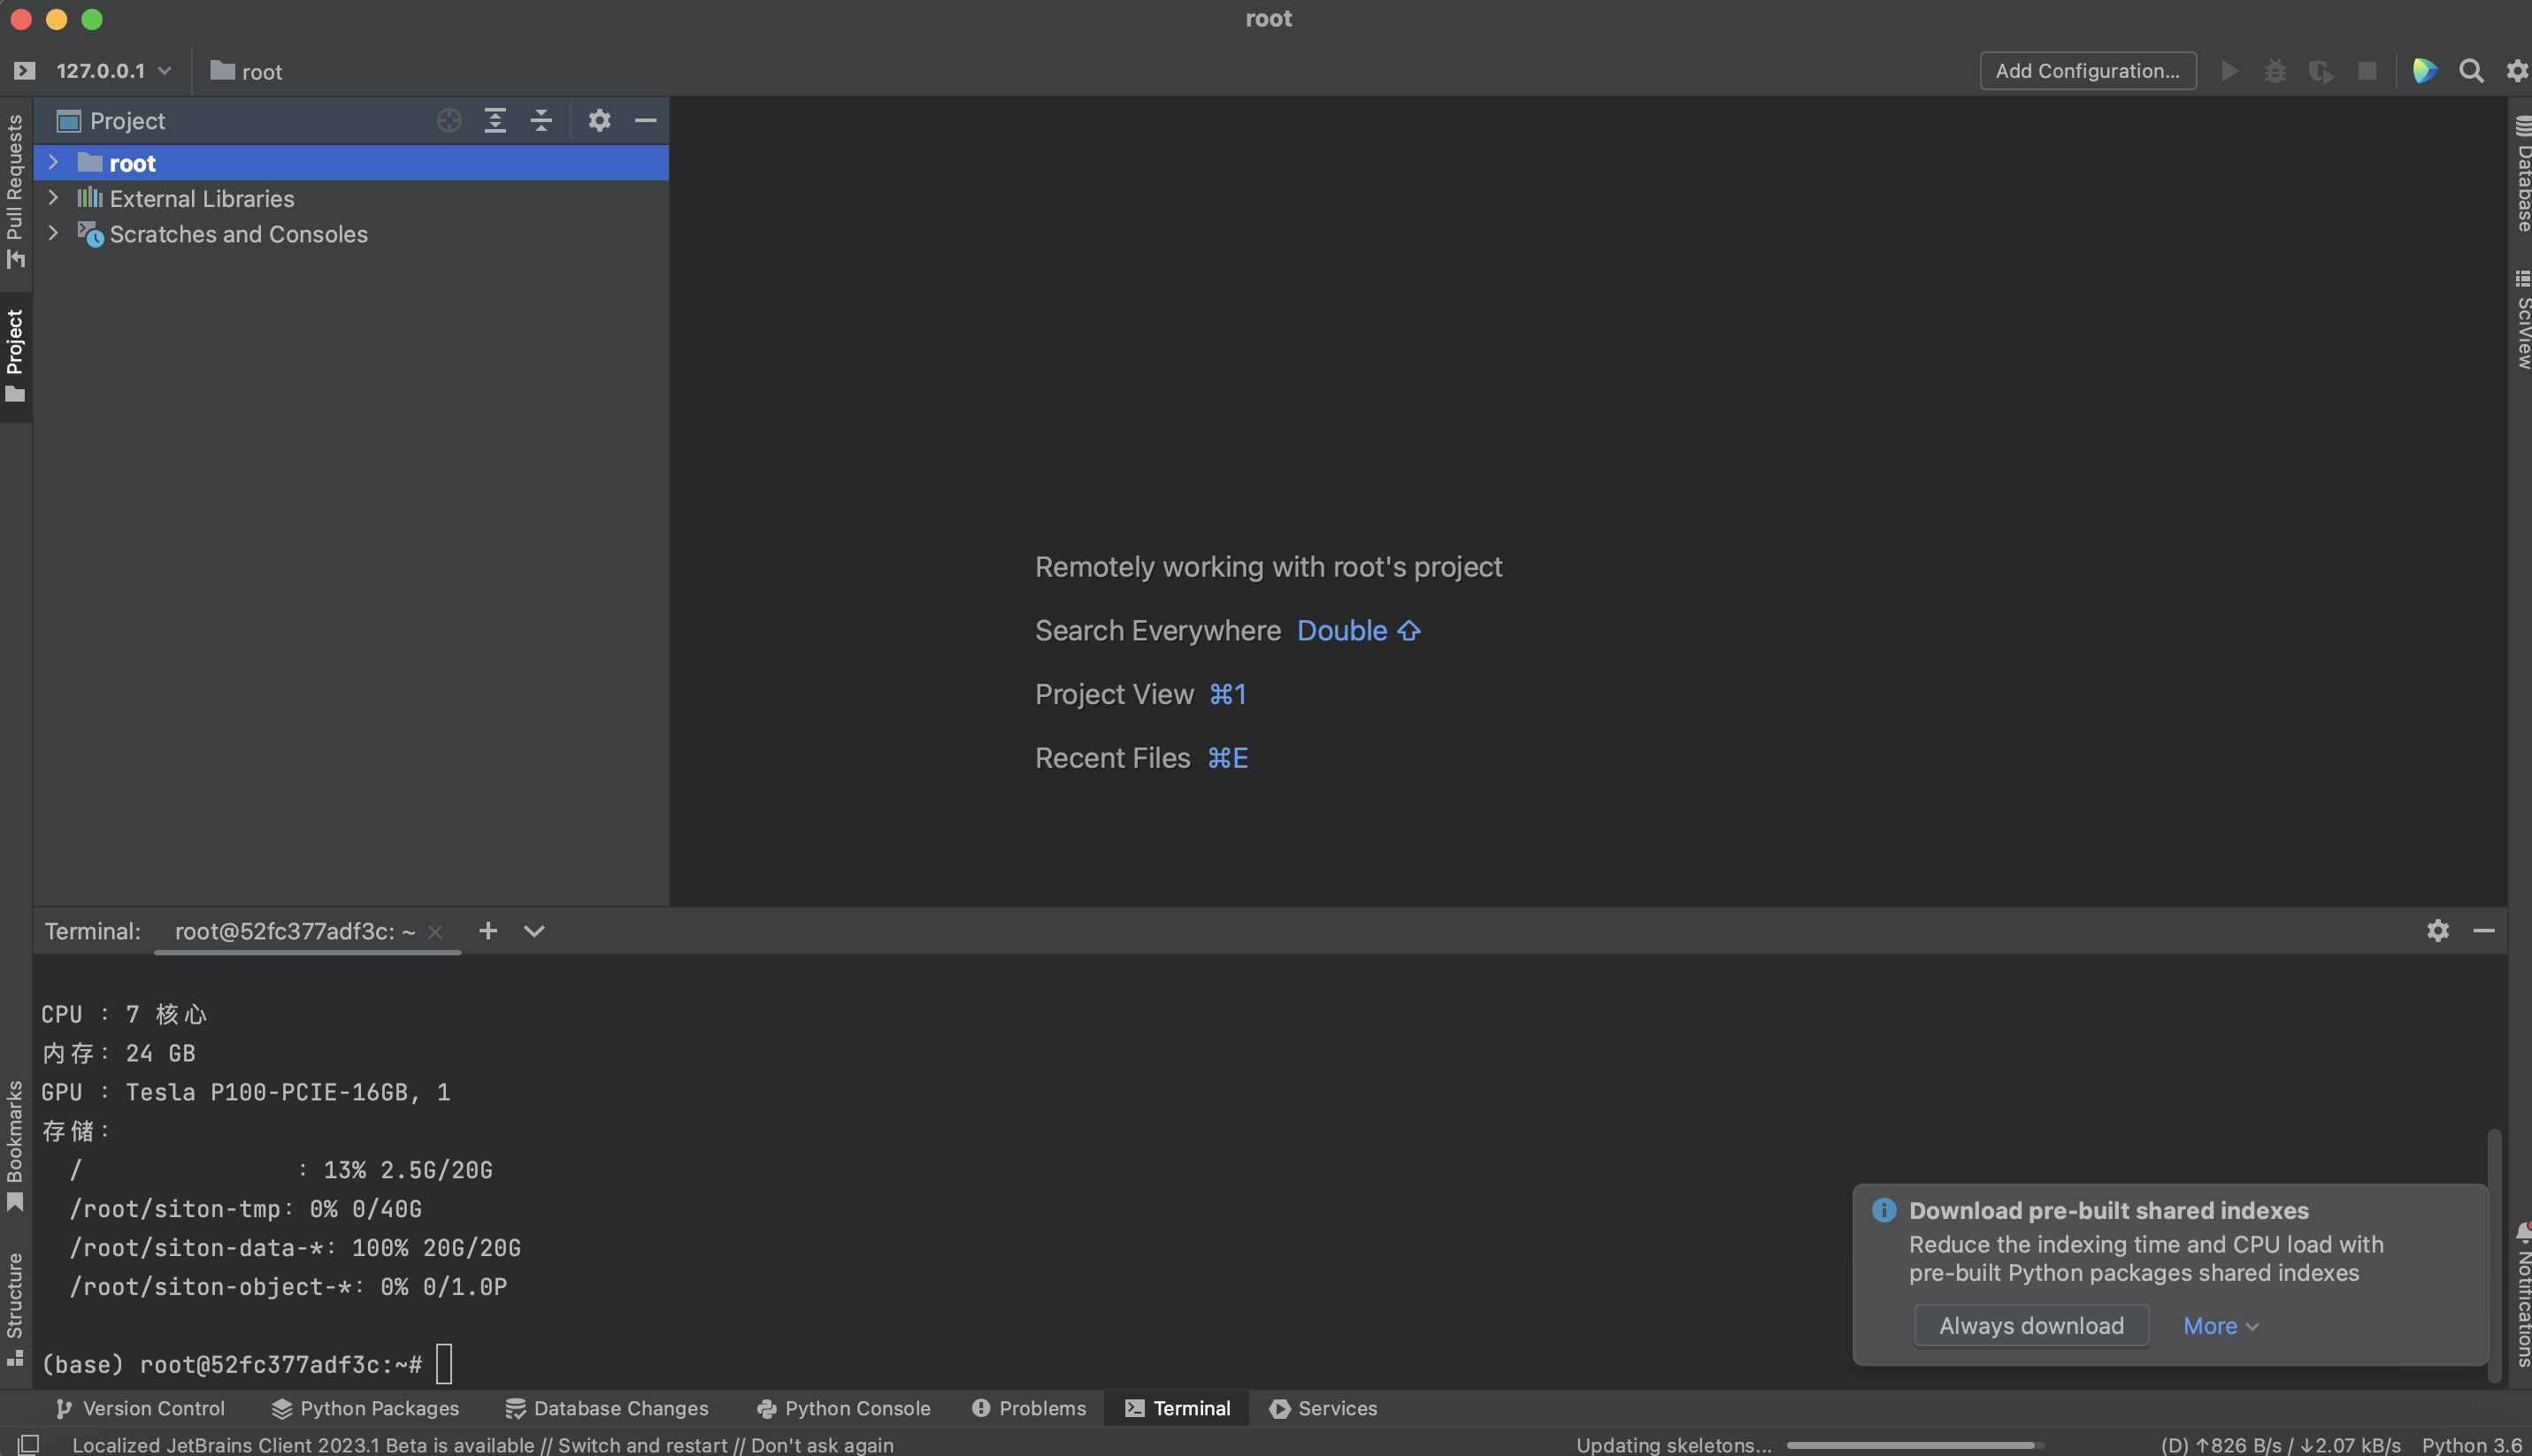Click the Run play icon
2532x1456 pixels.
point(2230,71)
